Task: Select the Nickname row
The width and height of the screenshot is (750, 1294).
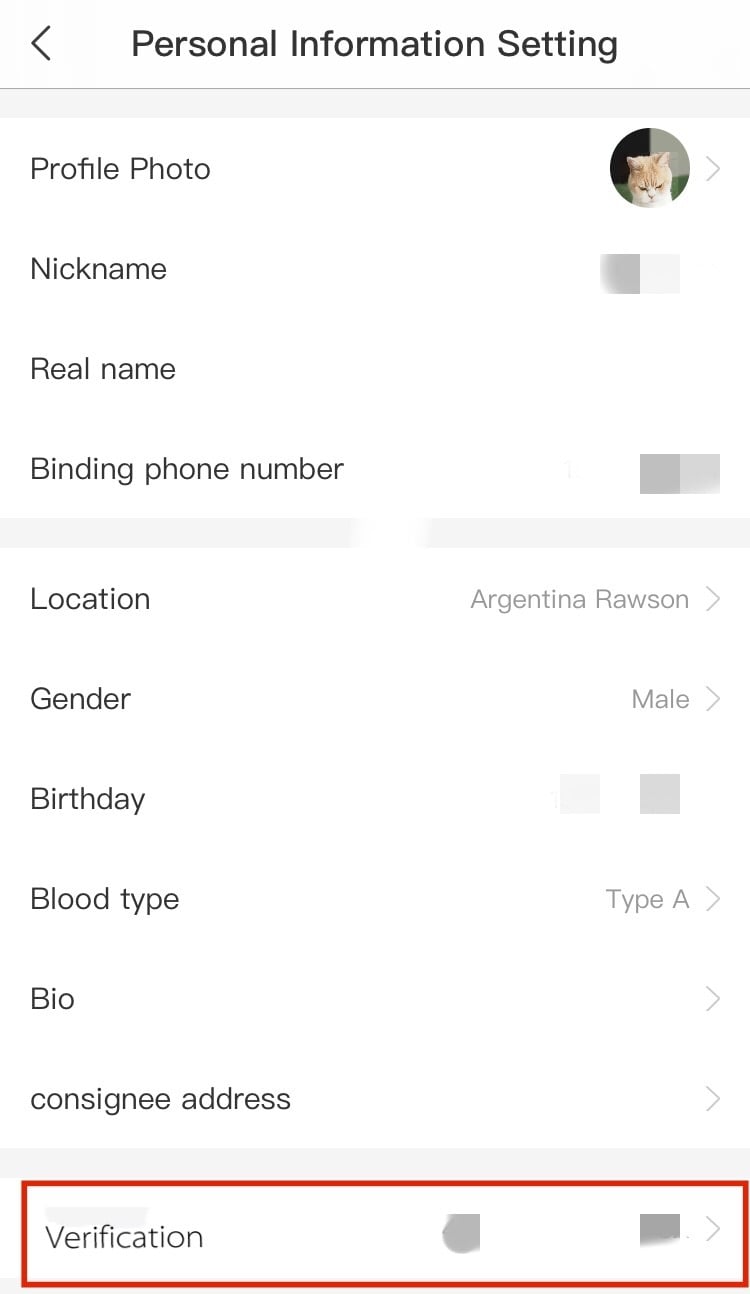Action: click(98, 269)
